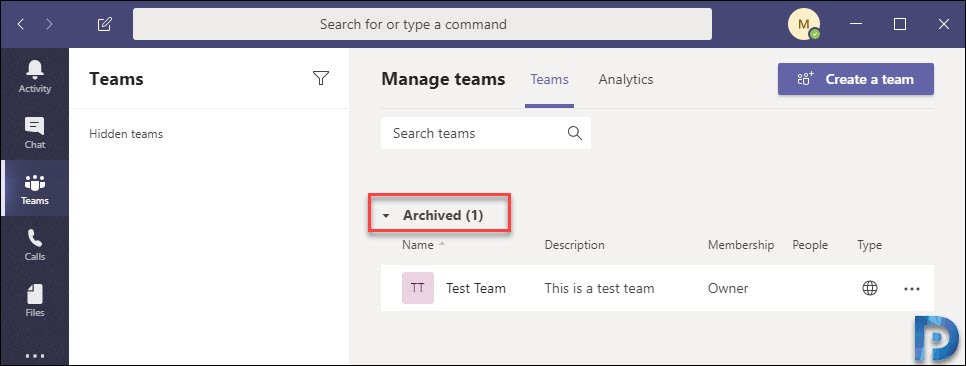The image size is (966, 366).
Task: Minimize the Teams window
Action: [x=856, y=25]
